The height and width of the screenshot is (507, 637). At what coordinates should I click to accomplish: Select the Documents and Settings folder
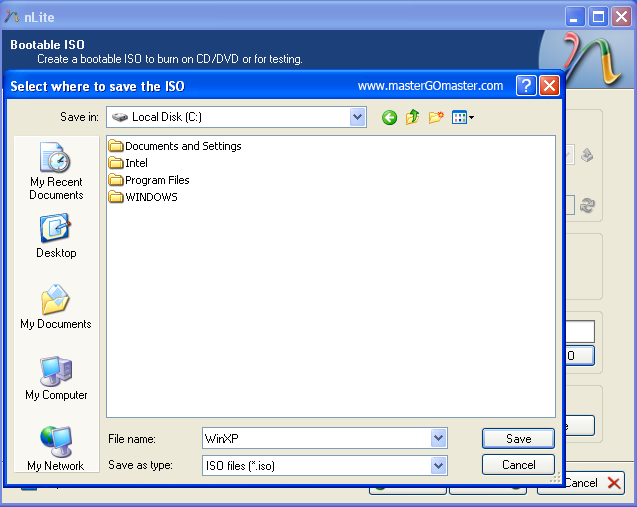pos(175,146)
